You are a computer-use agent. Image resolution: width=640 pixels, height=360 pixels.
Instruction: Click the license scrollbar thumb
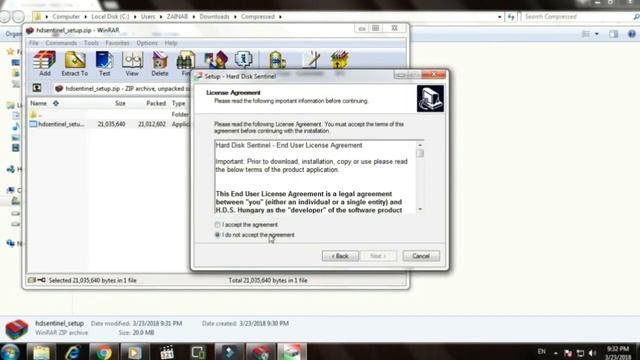pos(420,153)
